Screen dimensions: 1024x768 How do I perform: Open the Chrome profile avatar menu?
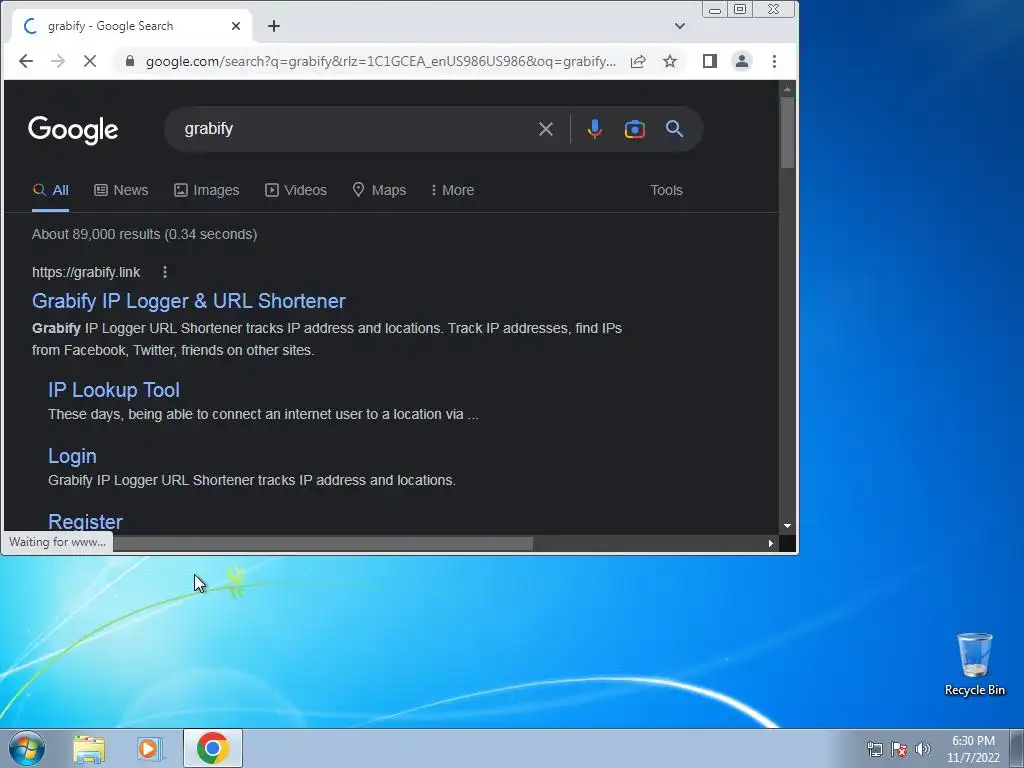(x=742, y=61)
